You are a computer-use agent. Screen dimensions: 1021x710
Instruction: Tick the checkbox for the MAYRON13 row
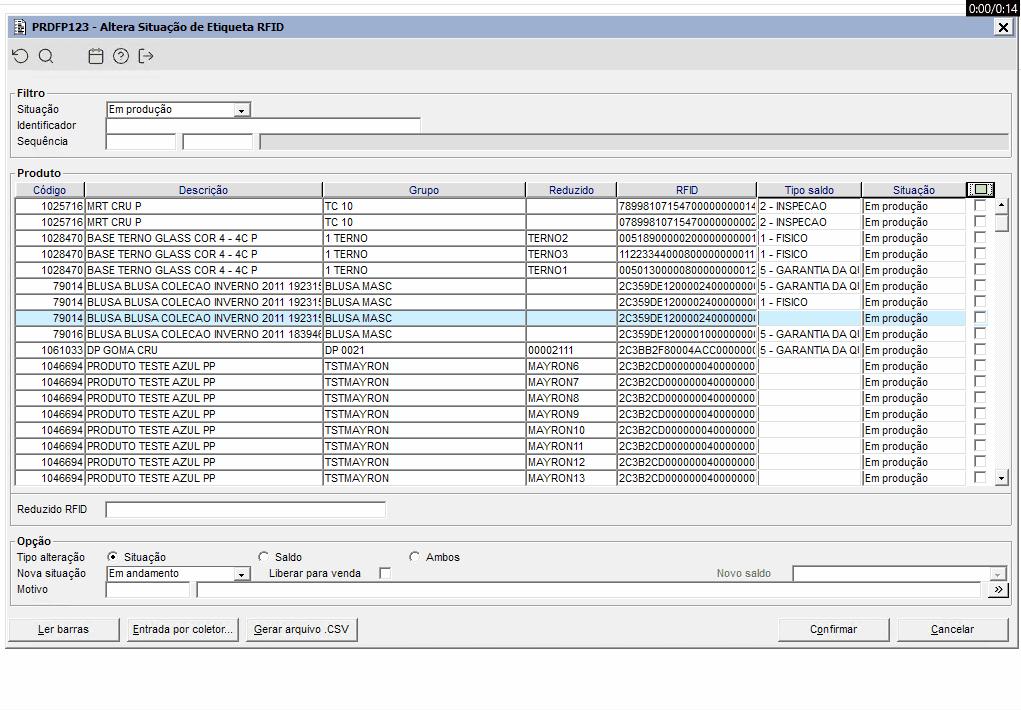tap(979, 477)
